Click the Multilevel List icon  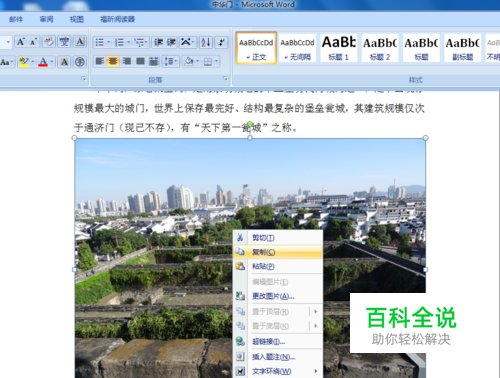point(139,42)
